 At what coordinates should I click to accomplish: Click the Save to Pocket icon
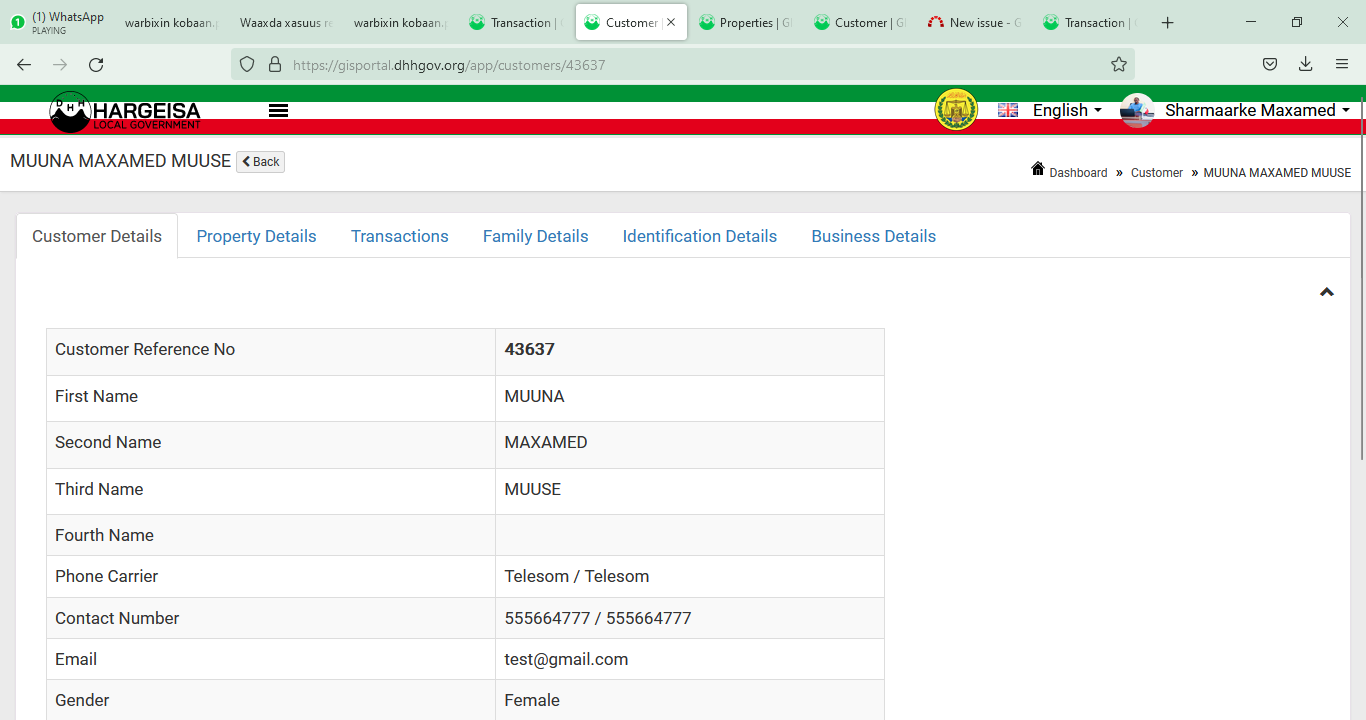1269,64
